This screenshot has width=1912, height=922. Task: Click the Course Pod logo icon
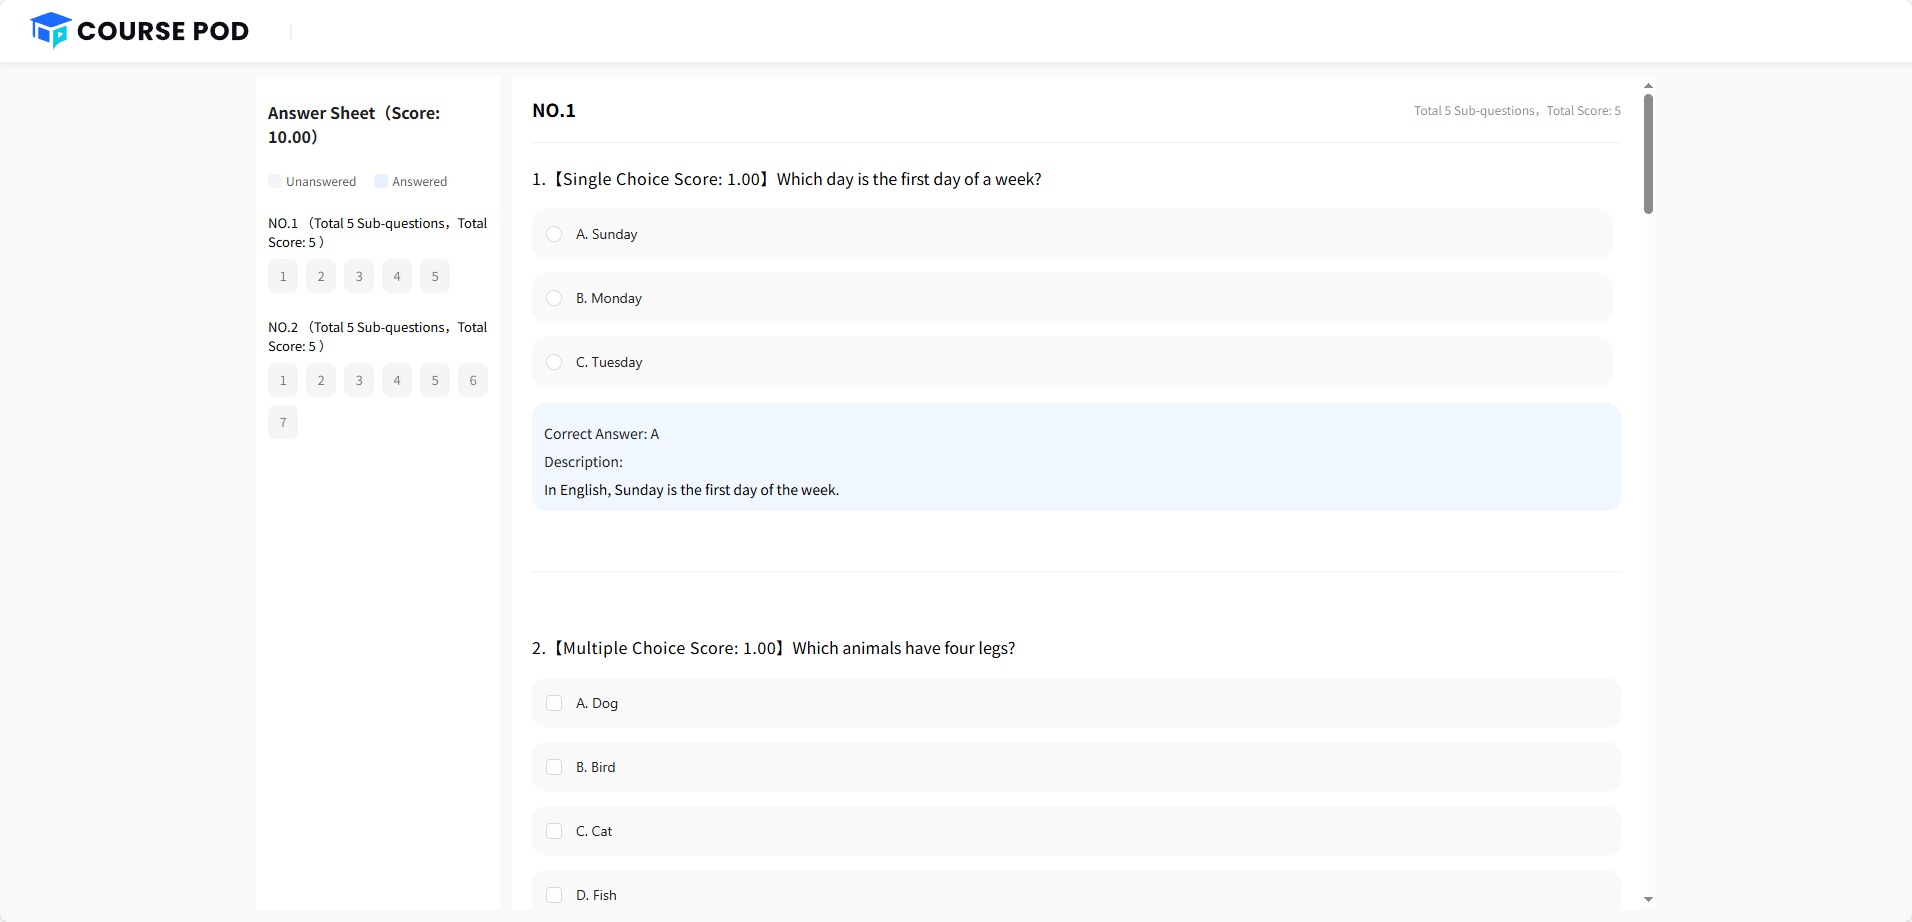pos(50,30)
